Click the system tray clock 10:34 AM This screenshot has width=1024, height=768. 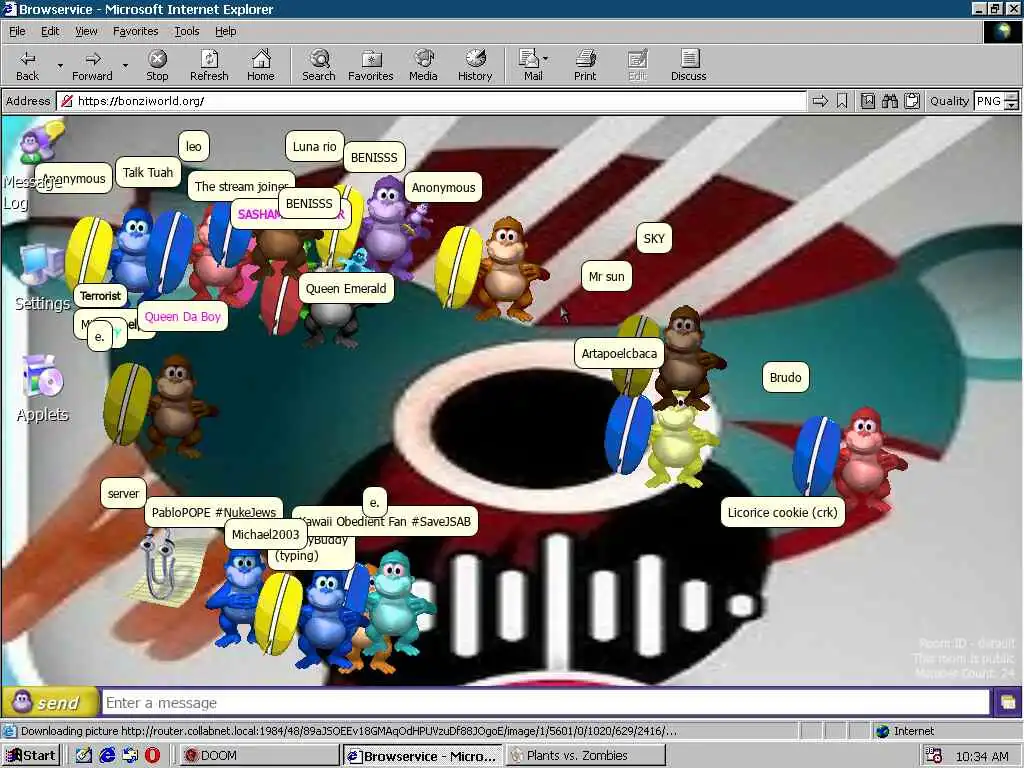982,756
